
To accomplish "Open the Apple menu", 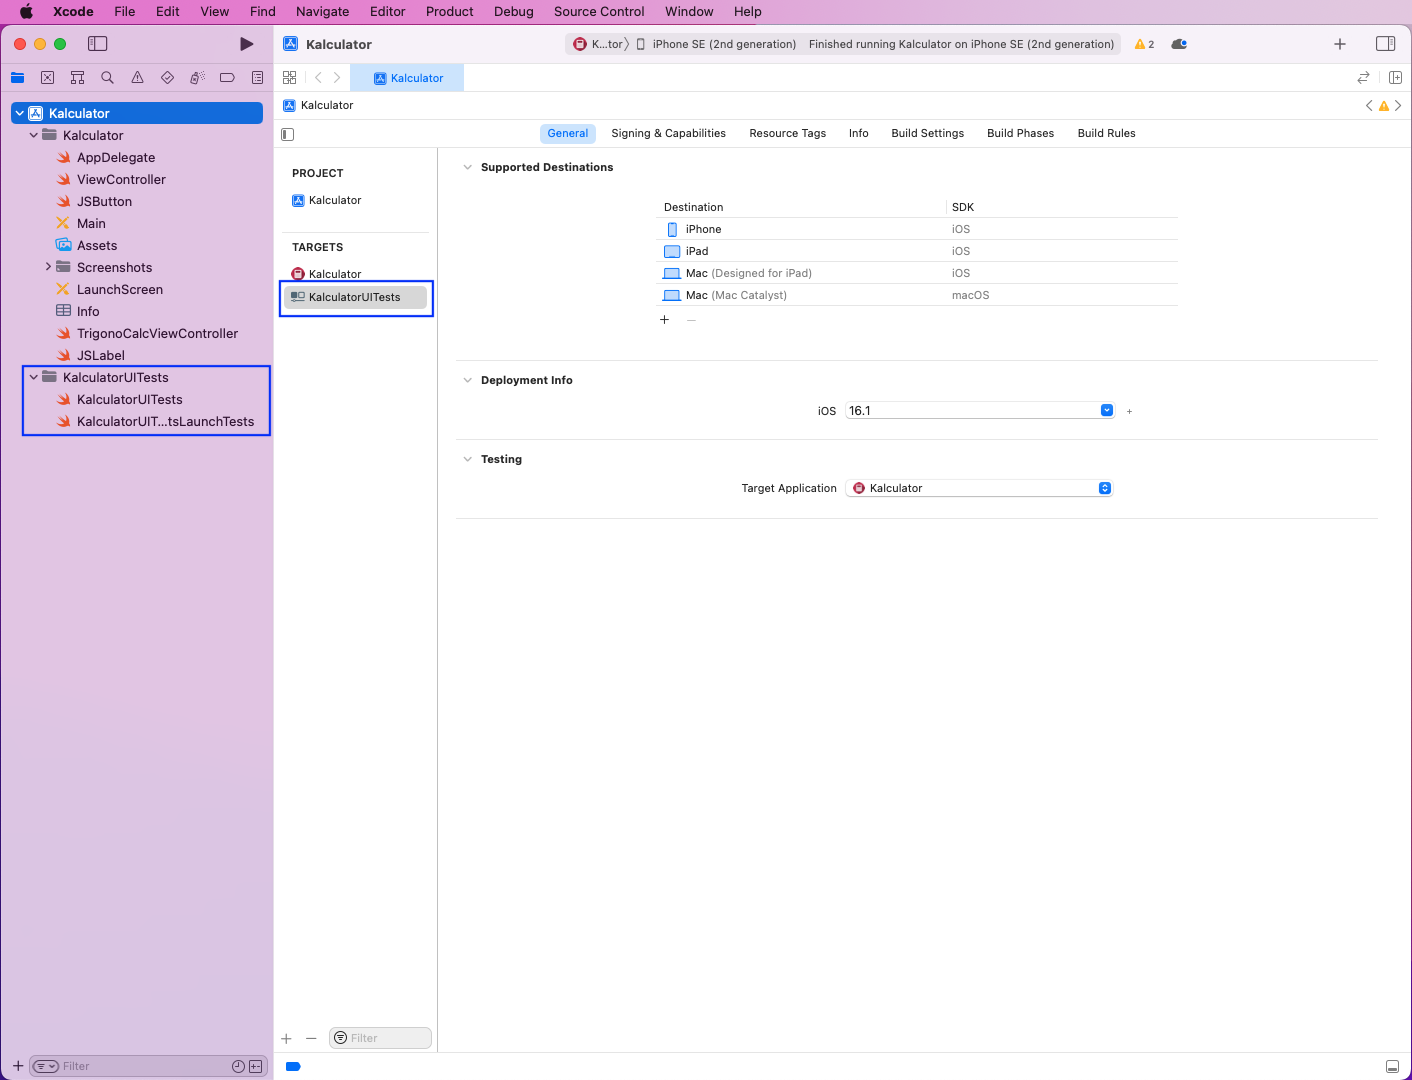I will coord(26,12).
